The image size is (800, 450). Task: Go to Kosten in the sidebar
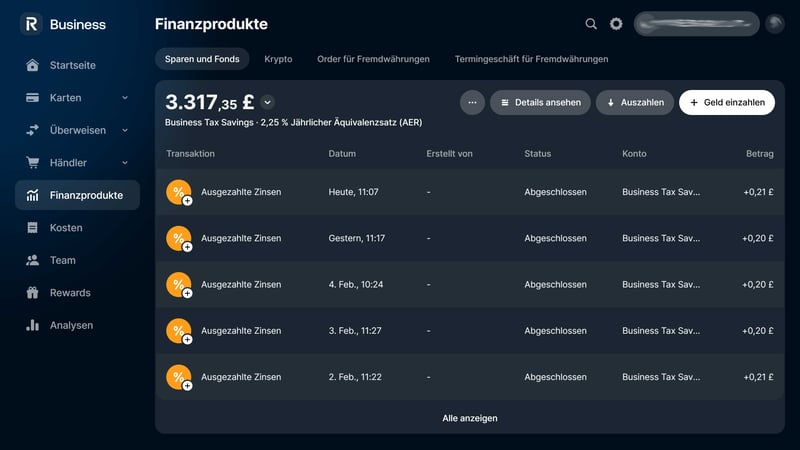pos(66,228)
